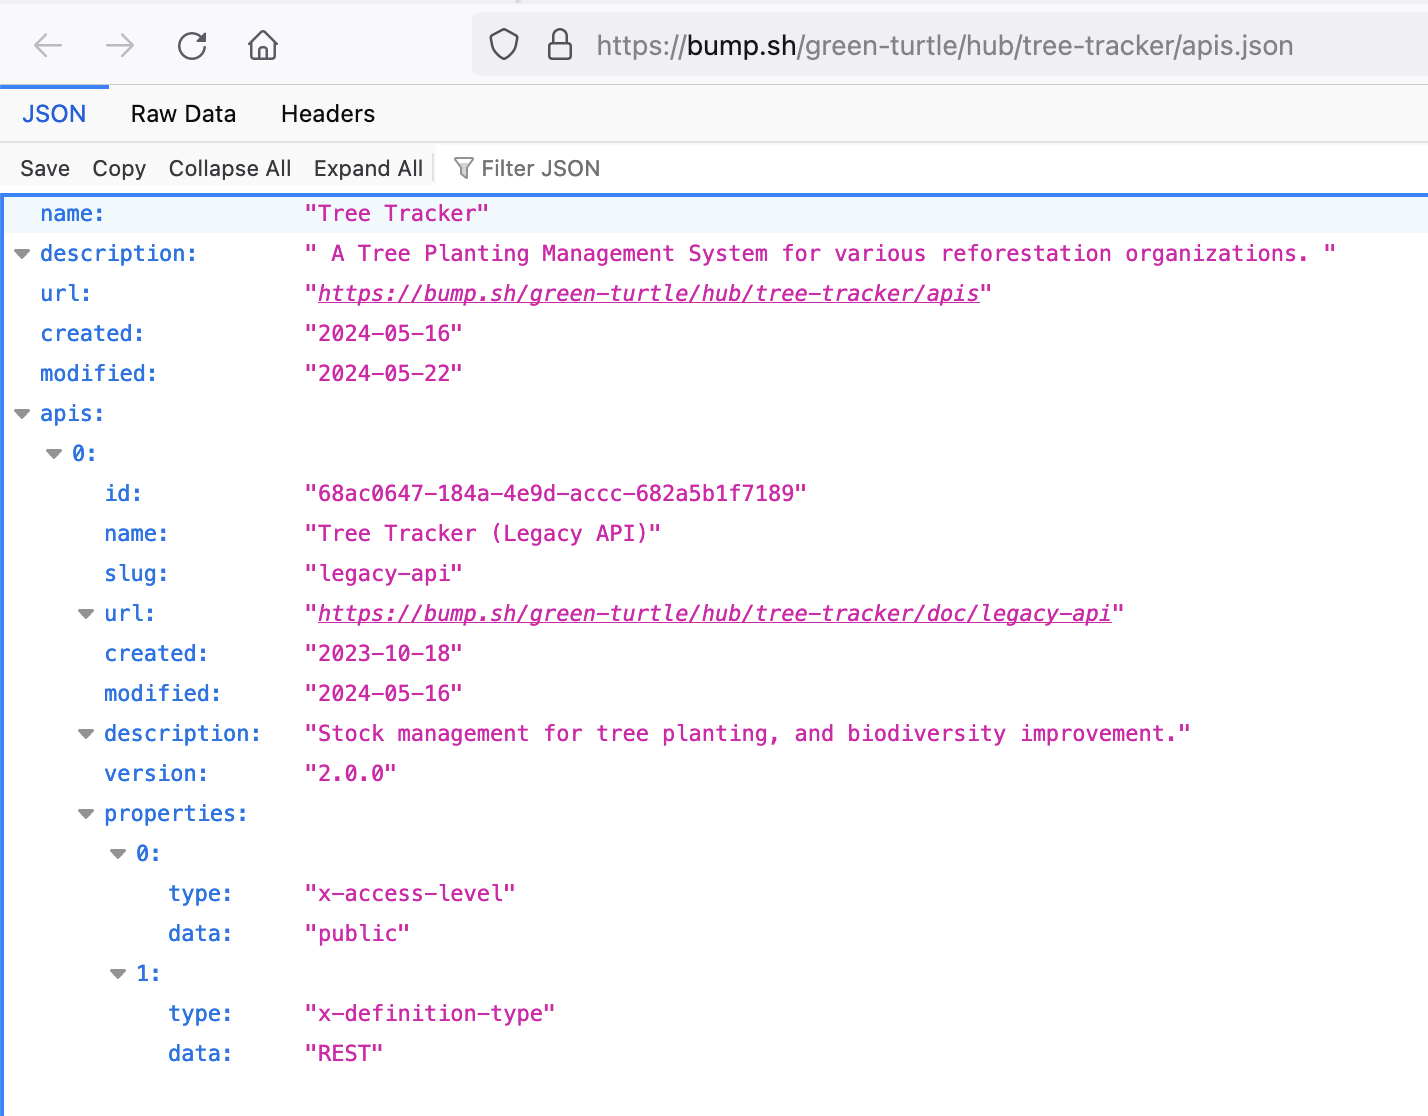Screen dimensions: 1428x1116
Task: Collapse the x-definition-type property labeled 1
Action: [x=118, y=973]
